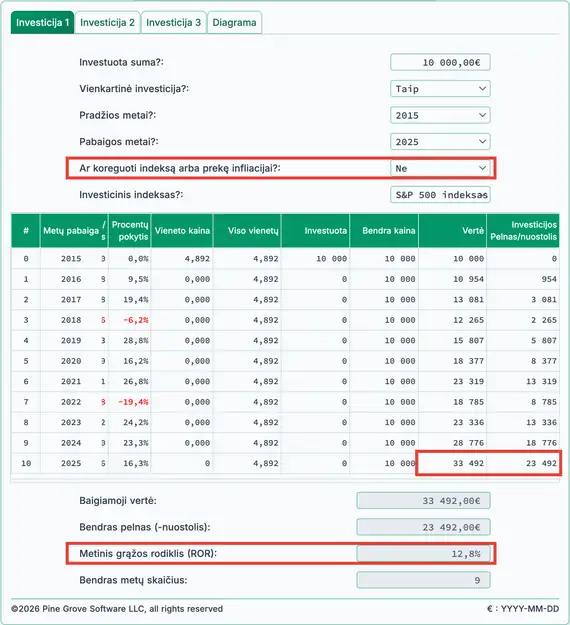Screen dimensions: 570x625
Task: Edit the Investuota suma amount field
Action: point(440,62)
